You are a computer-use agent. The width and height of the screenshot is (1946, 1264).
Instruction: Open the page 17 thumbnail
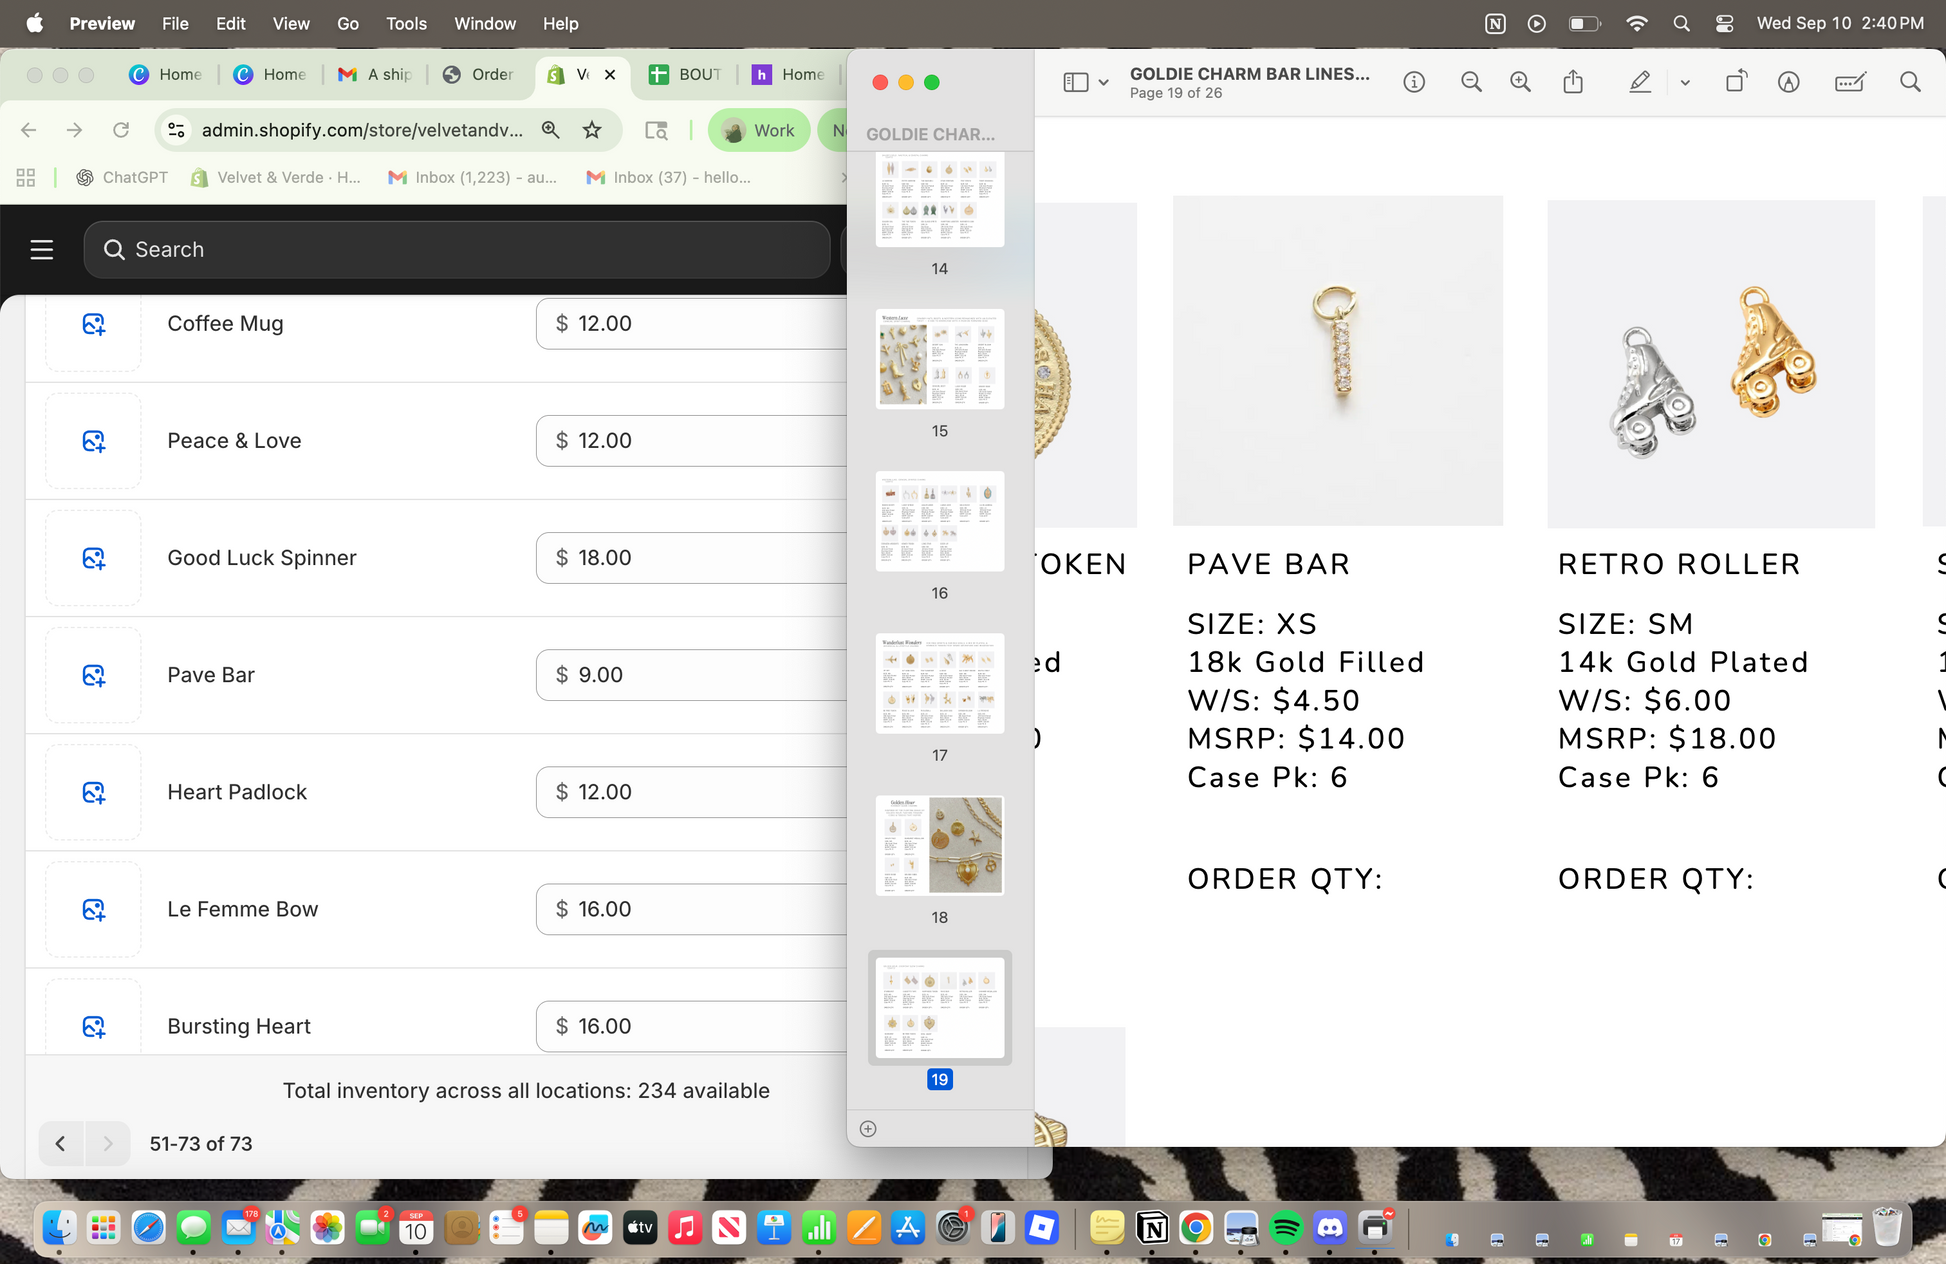pos(940,683)
